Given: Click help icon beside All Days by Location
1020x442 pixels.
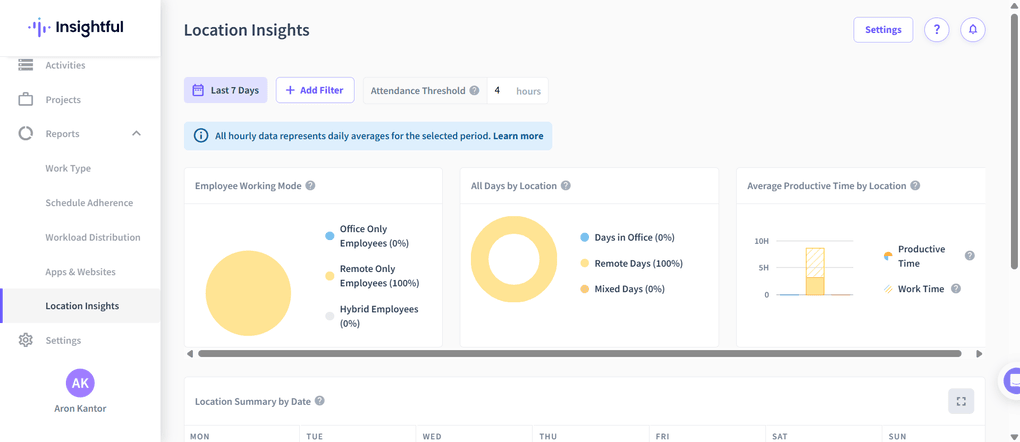Looking at the screenshot, I should click(566, 186).
